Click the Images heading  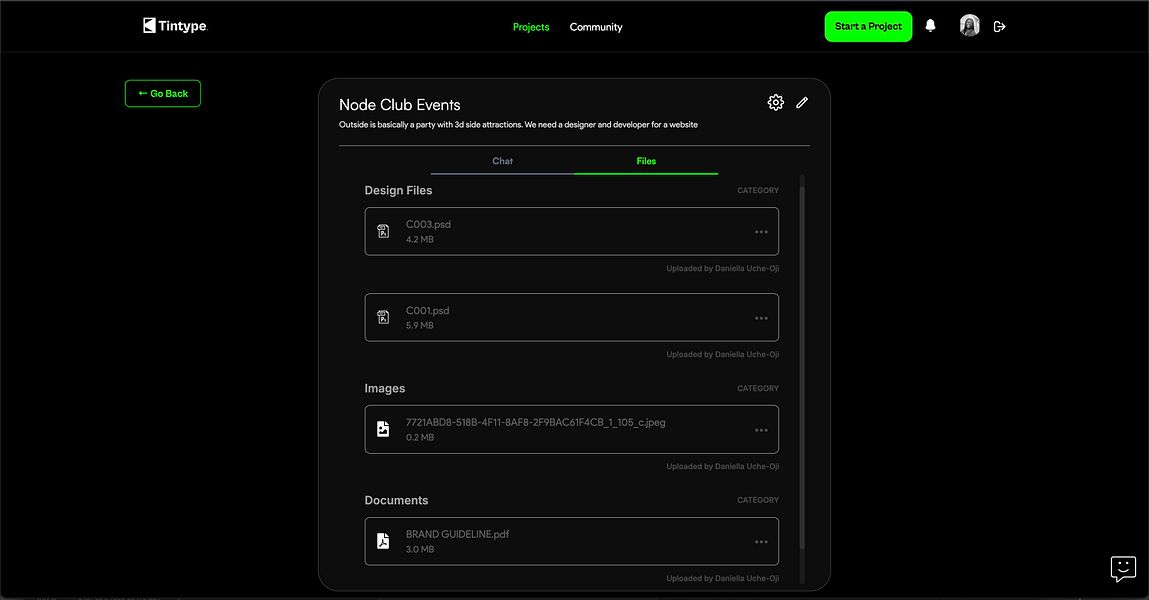pos(385,388)
